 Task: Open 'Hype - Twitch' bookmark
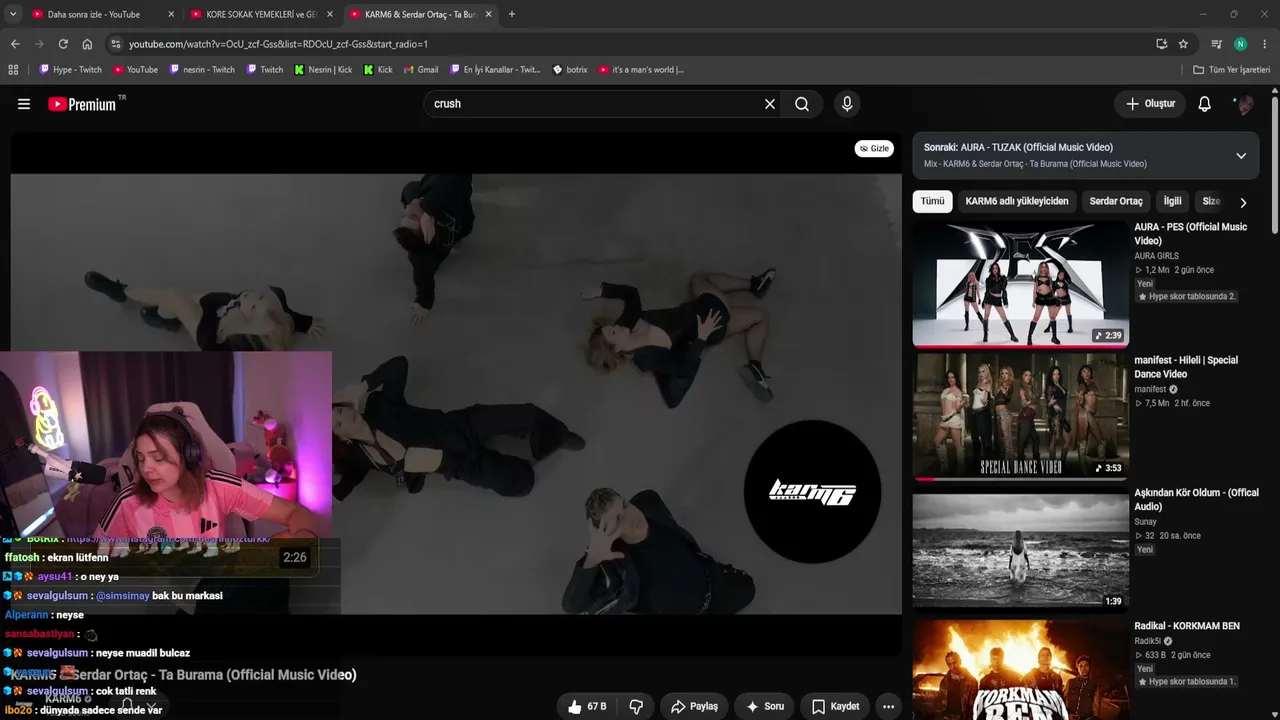pos(70,70)
